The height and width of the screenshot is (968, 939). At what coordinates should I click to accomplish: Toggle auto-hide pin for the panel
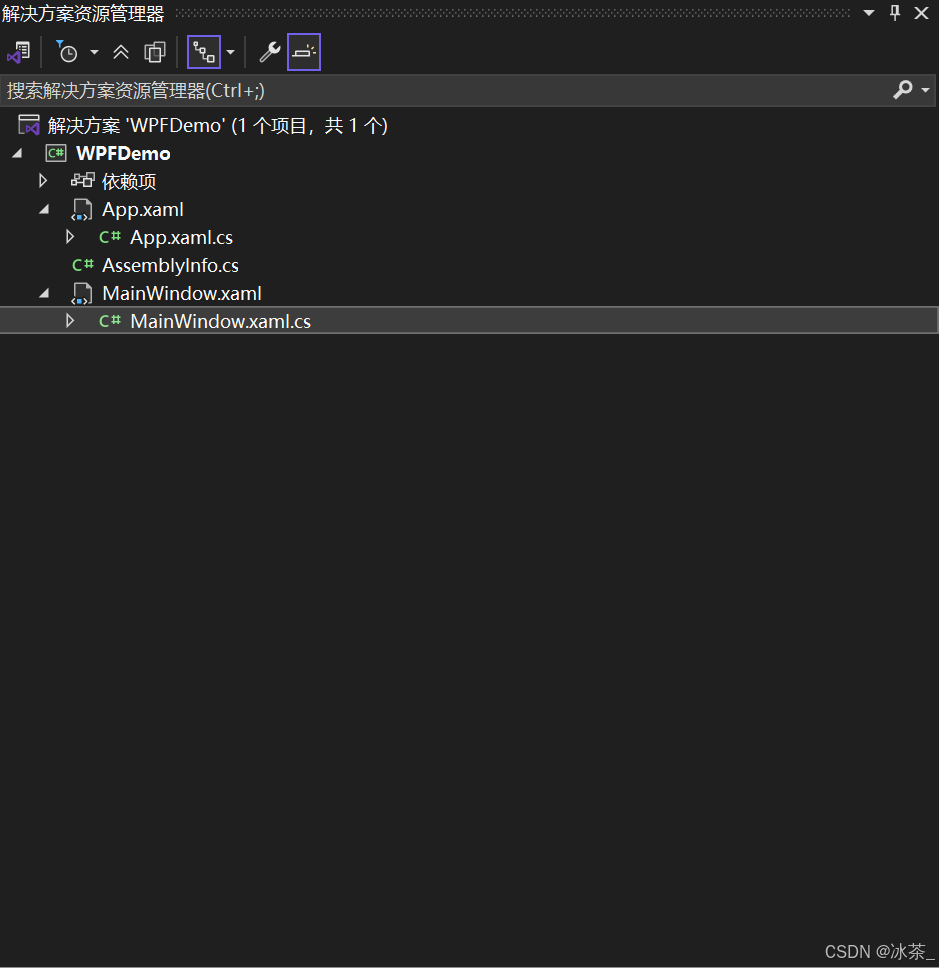pyautogui.click(x=895, y=13)
